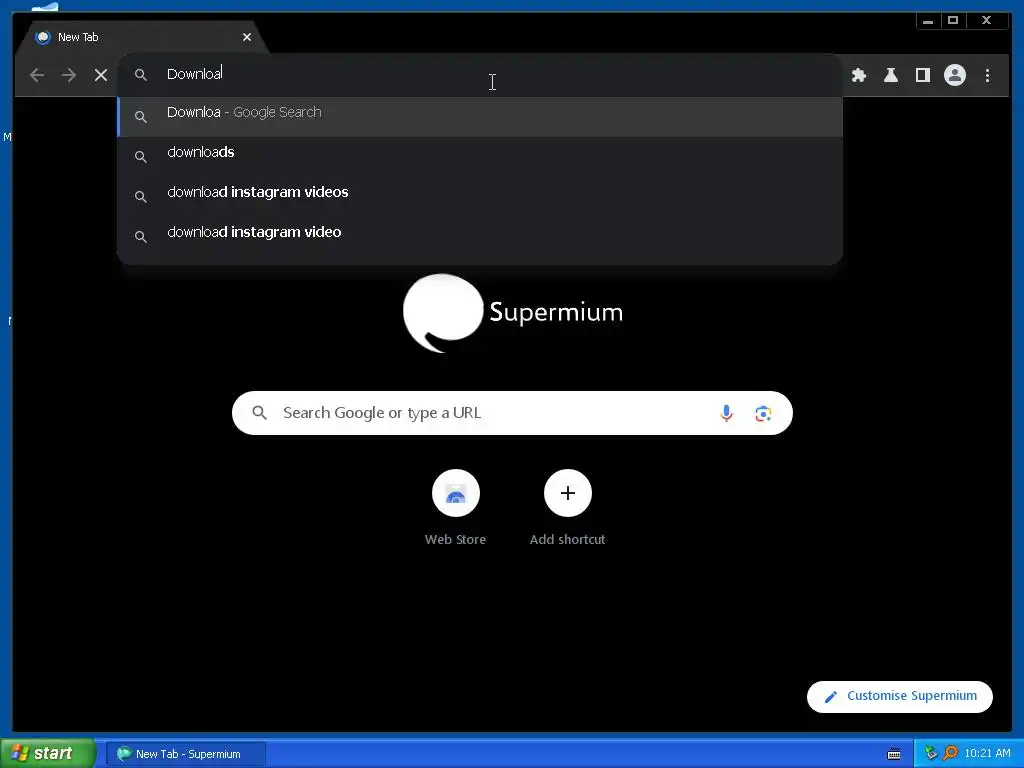The height and width of the screenshot is (768, 1024).
Task: Choose 'download instagram video' suggestion
Action: click(480, 236)
